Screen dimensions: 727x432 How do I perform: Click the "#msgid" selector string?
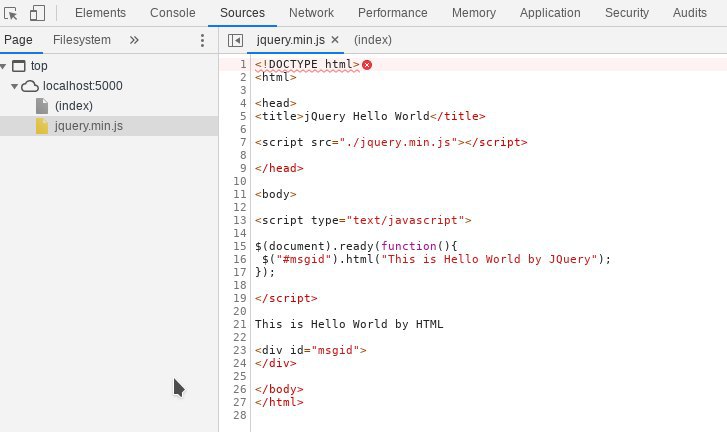click(304, 259)
